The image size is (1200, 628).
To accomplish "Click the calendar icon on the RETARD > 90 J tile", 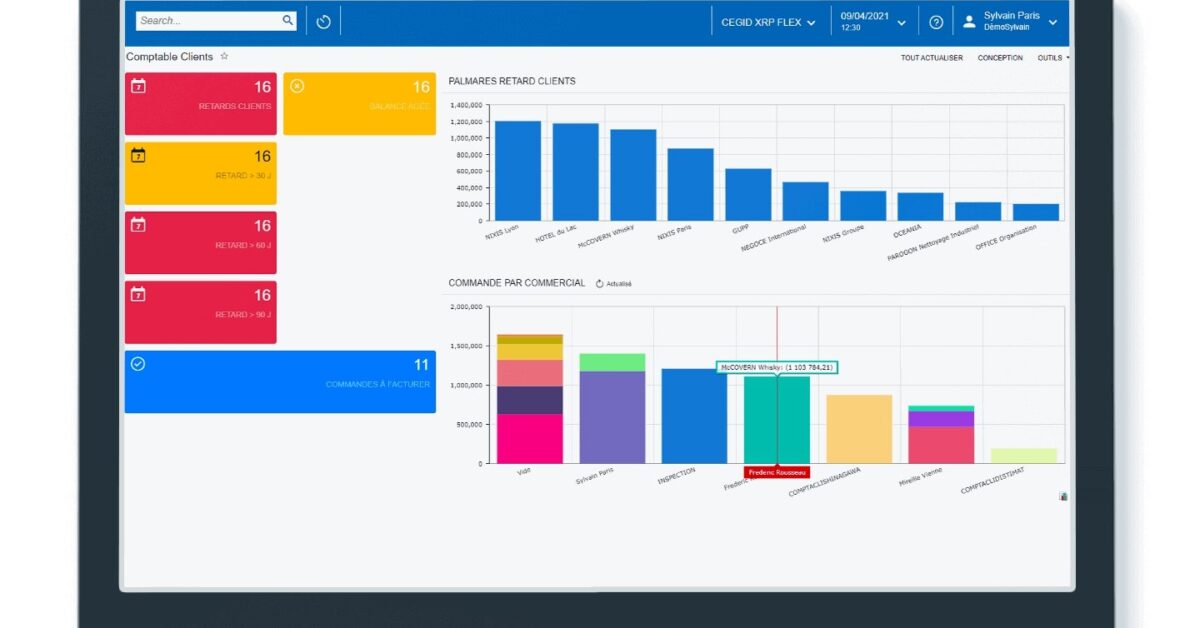I will (x=137, y=295).
